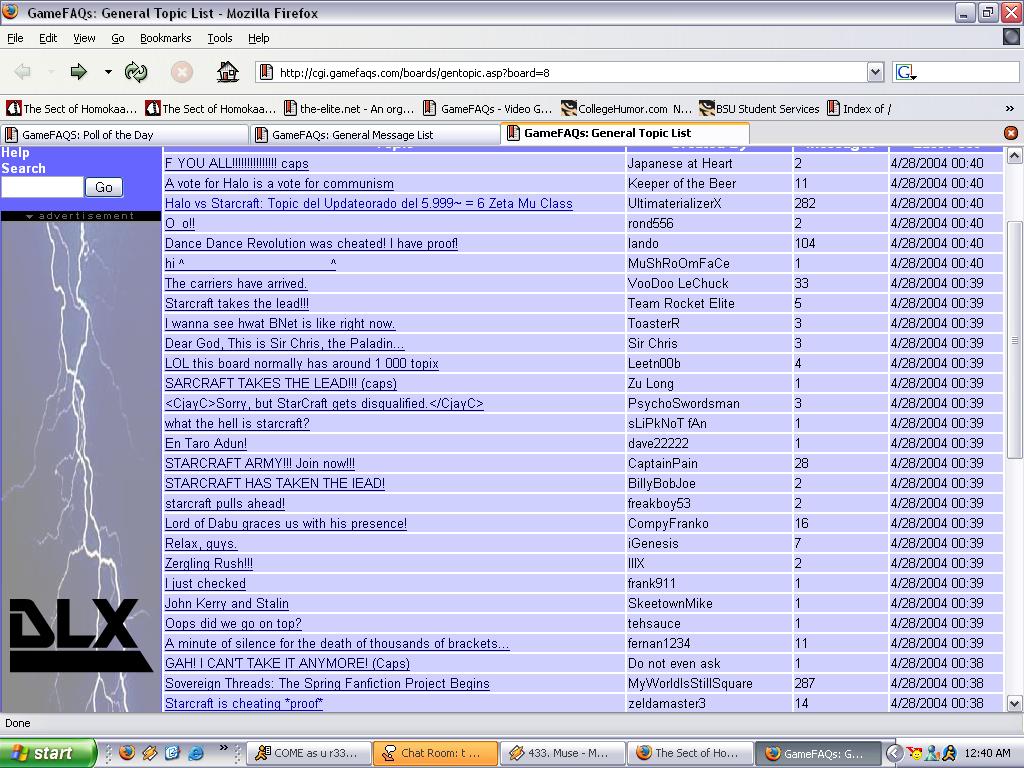
Task: Open the Edit menu
Action: [48, 38]
